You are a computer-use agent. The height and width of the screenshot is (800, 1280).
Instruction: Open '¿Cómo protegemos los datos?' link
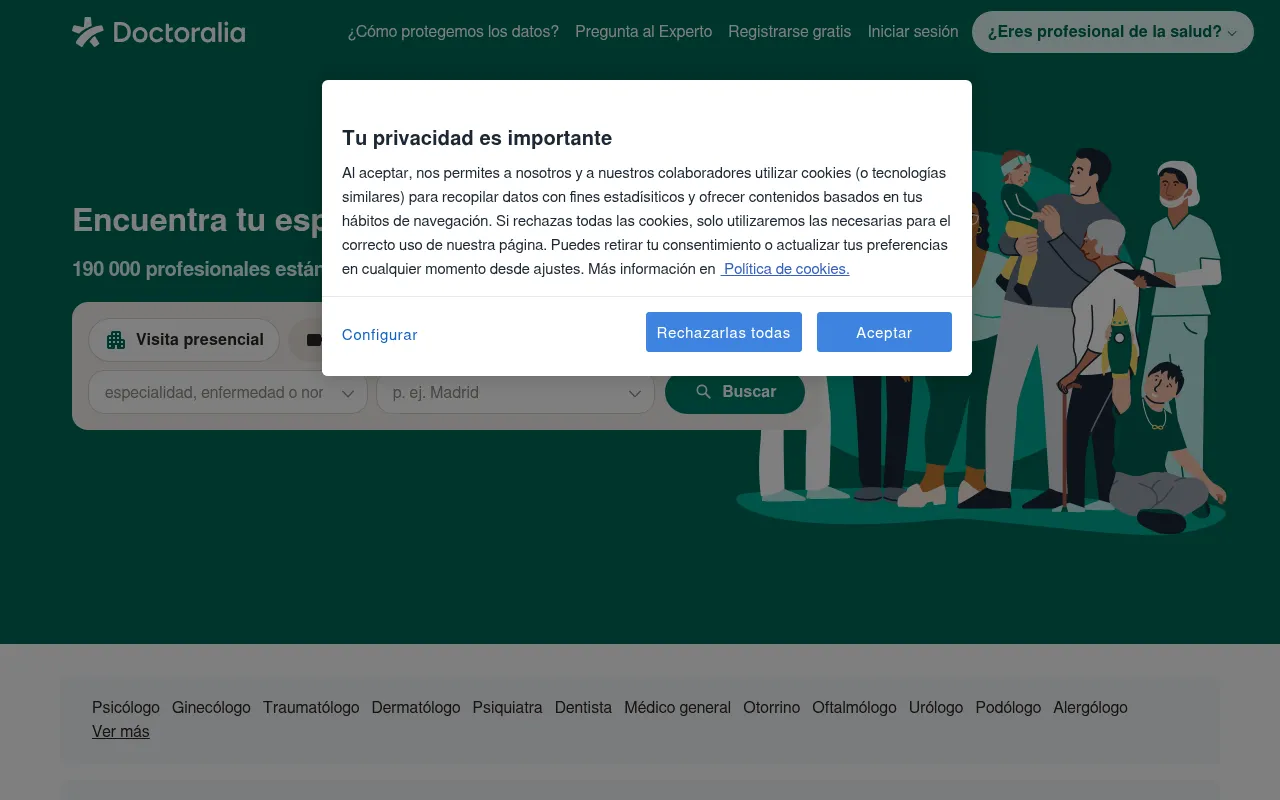[x=453, y=32]
